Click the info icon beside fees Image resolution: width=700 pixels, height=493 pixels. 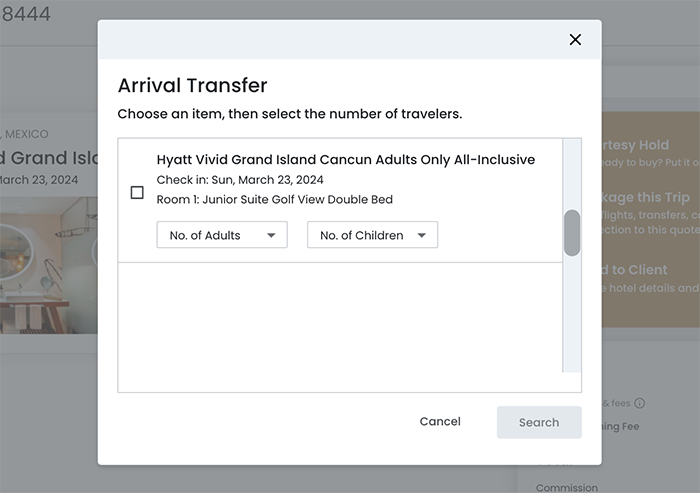point(640,403)
